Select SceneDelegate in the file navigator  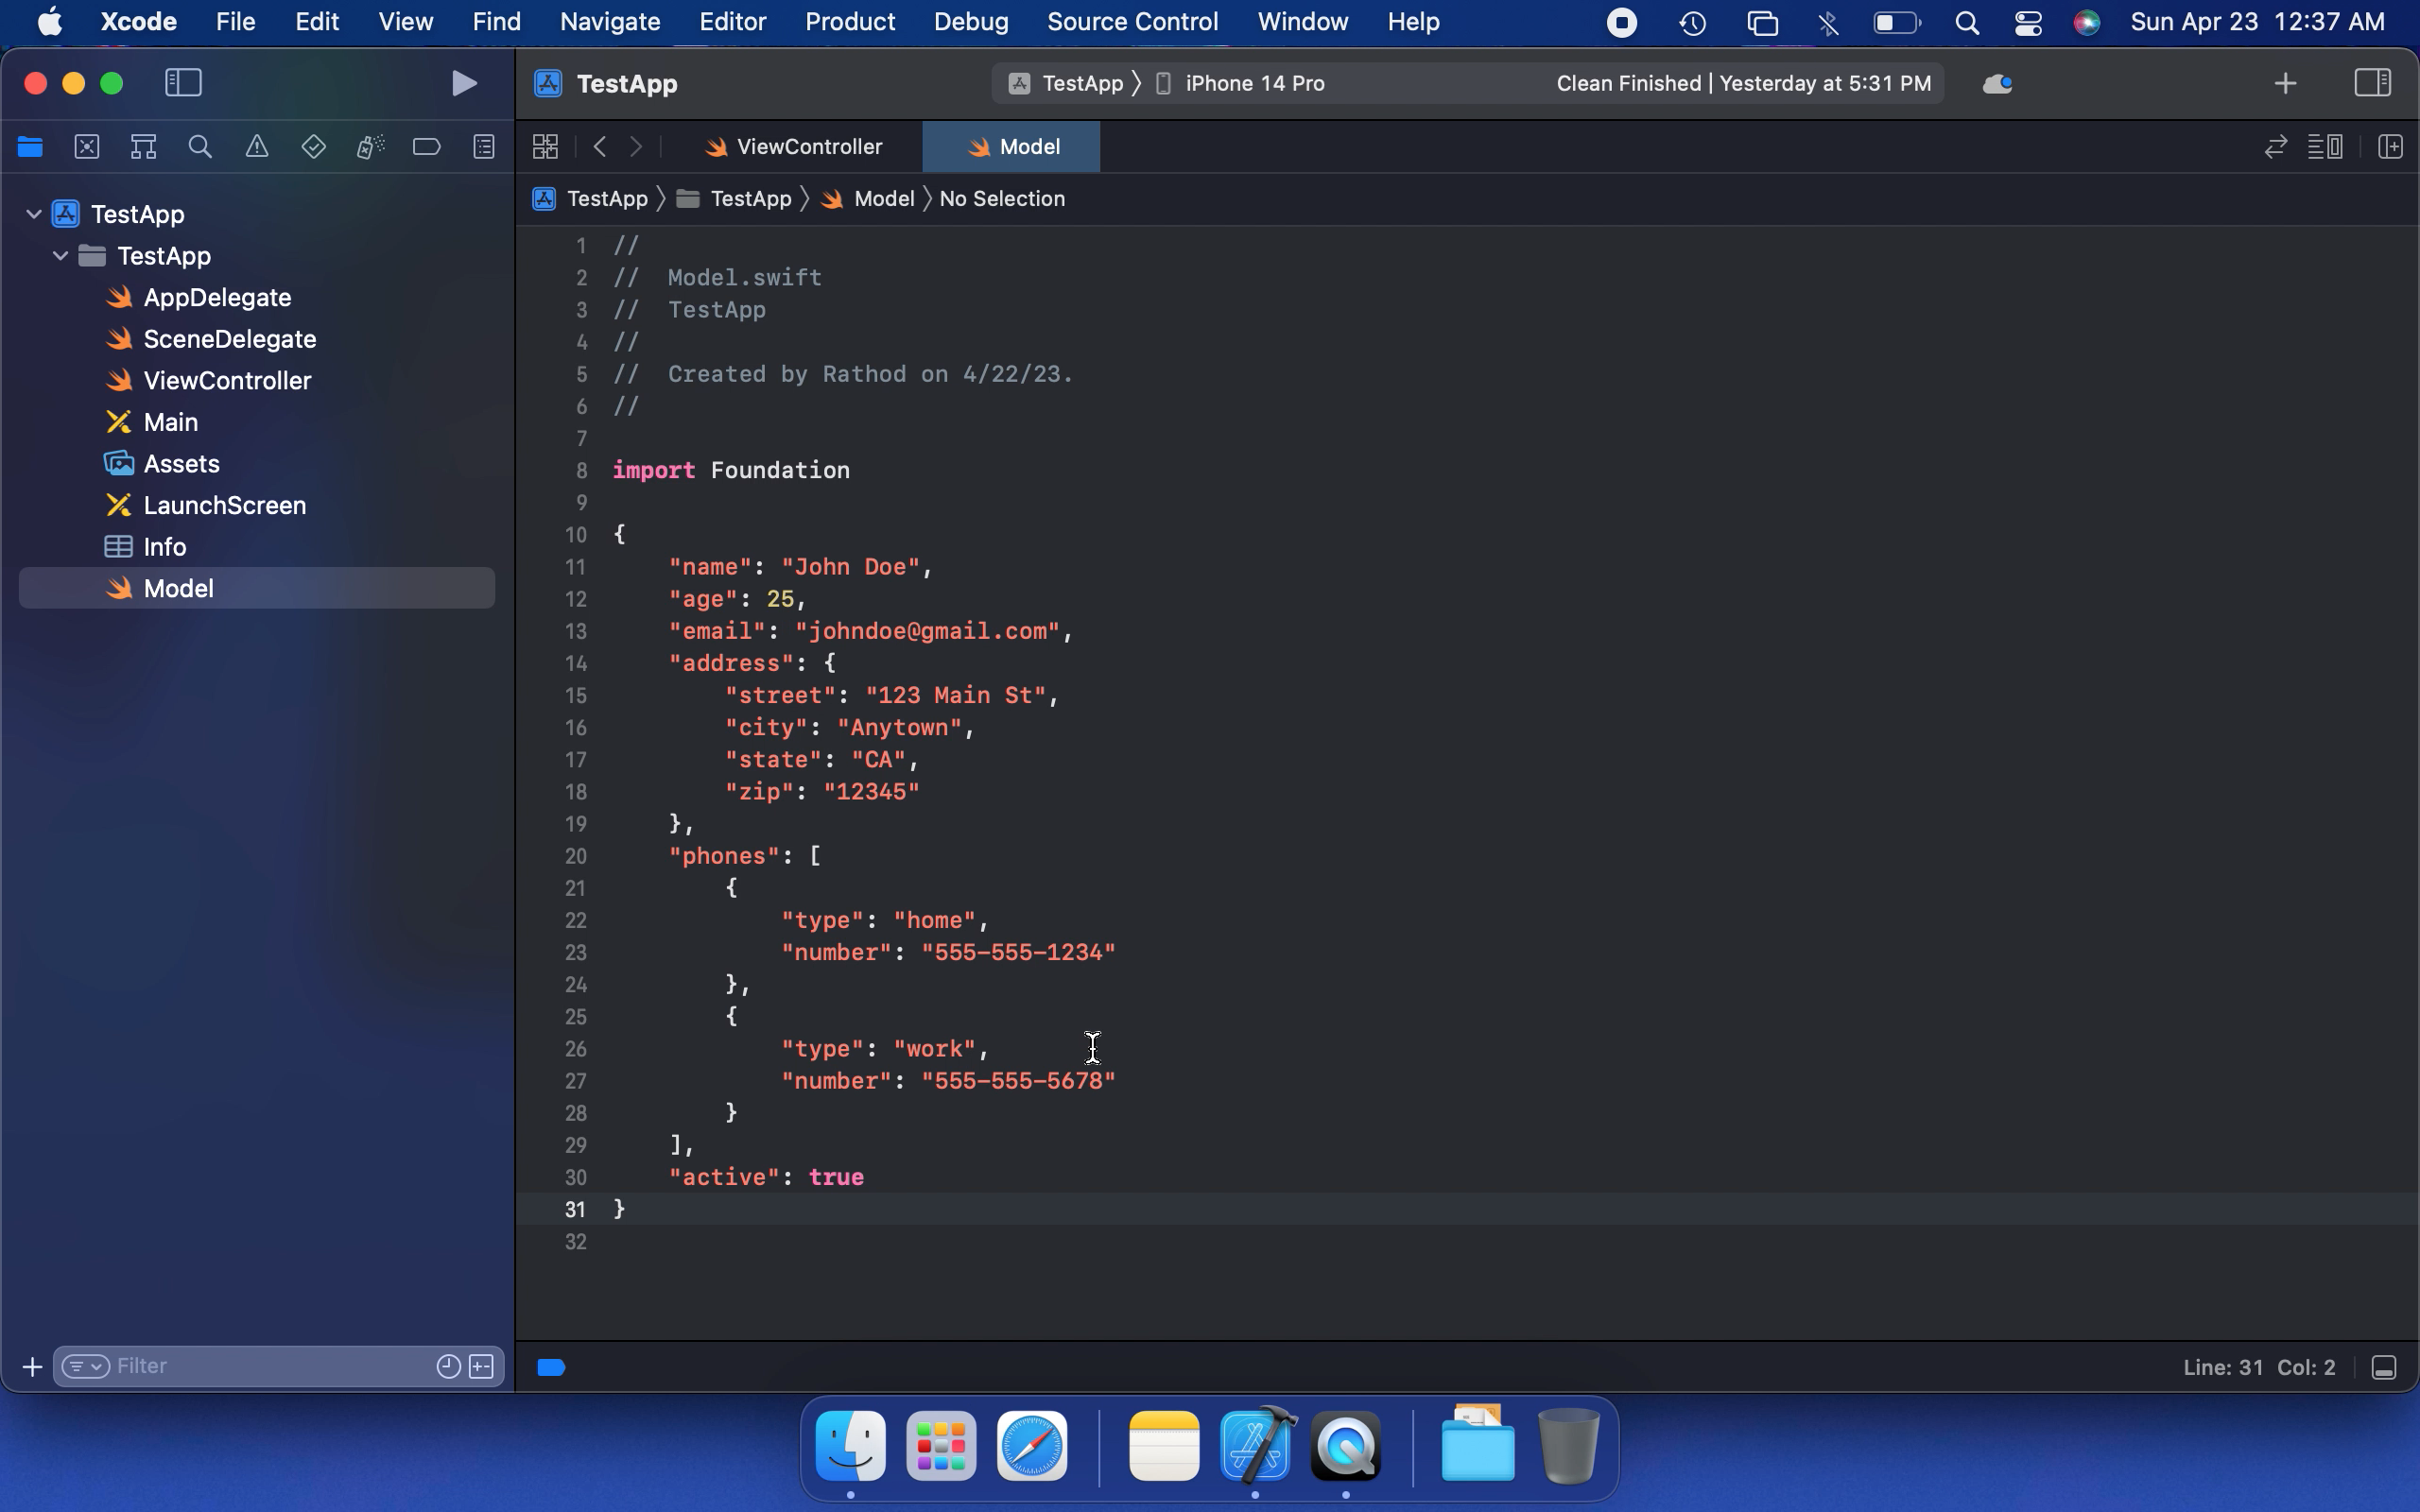click(x=229, y=339)
